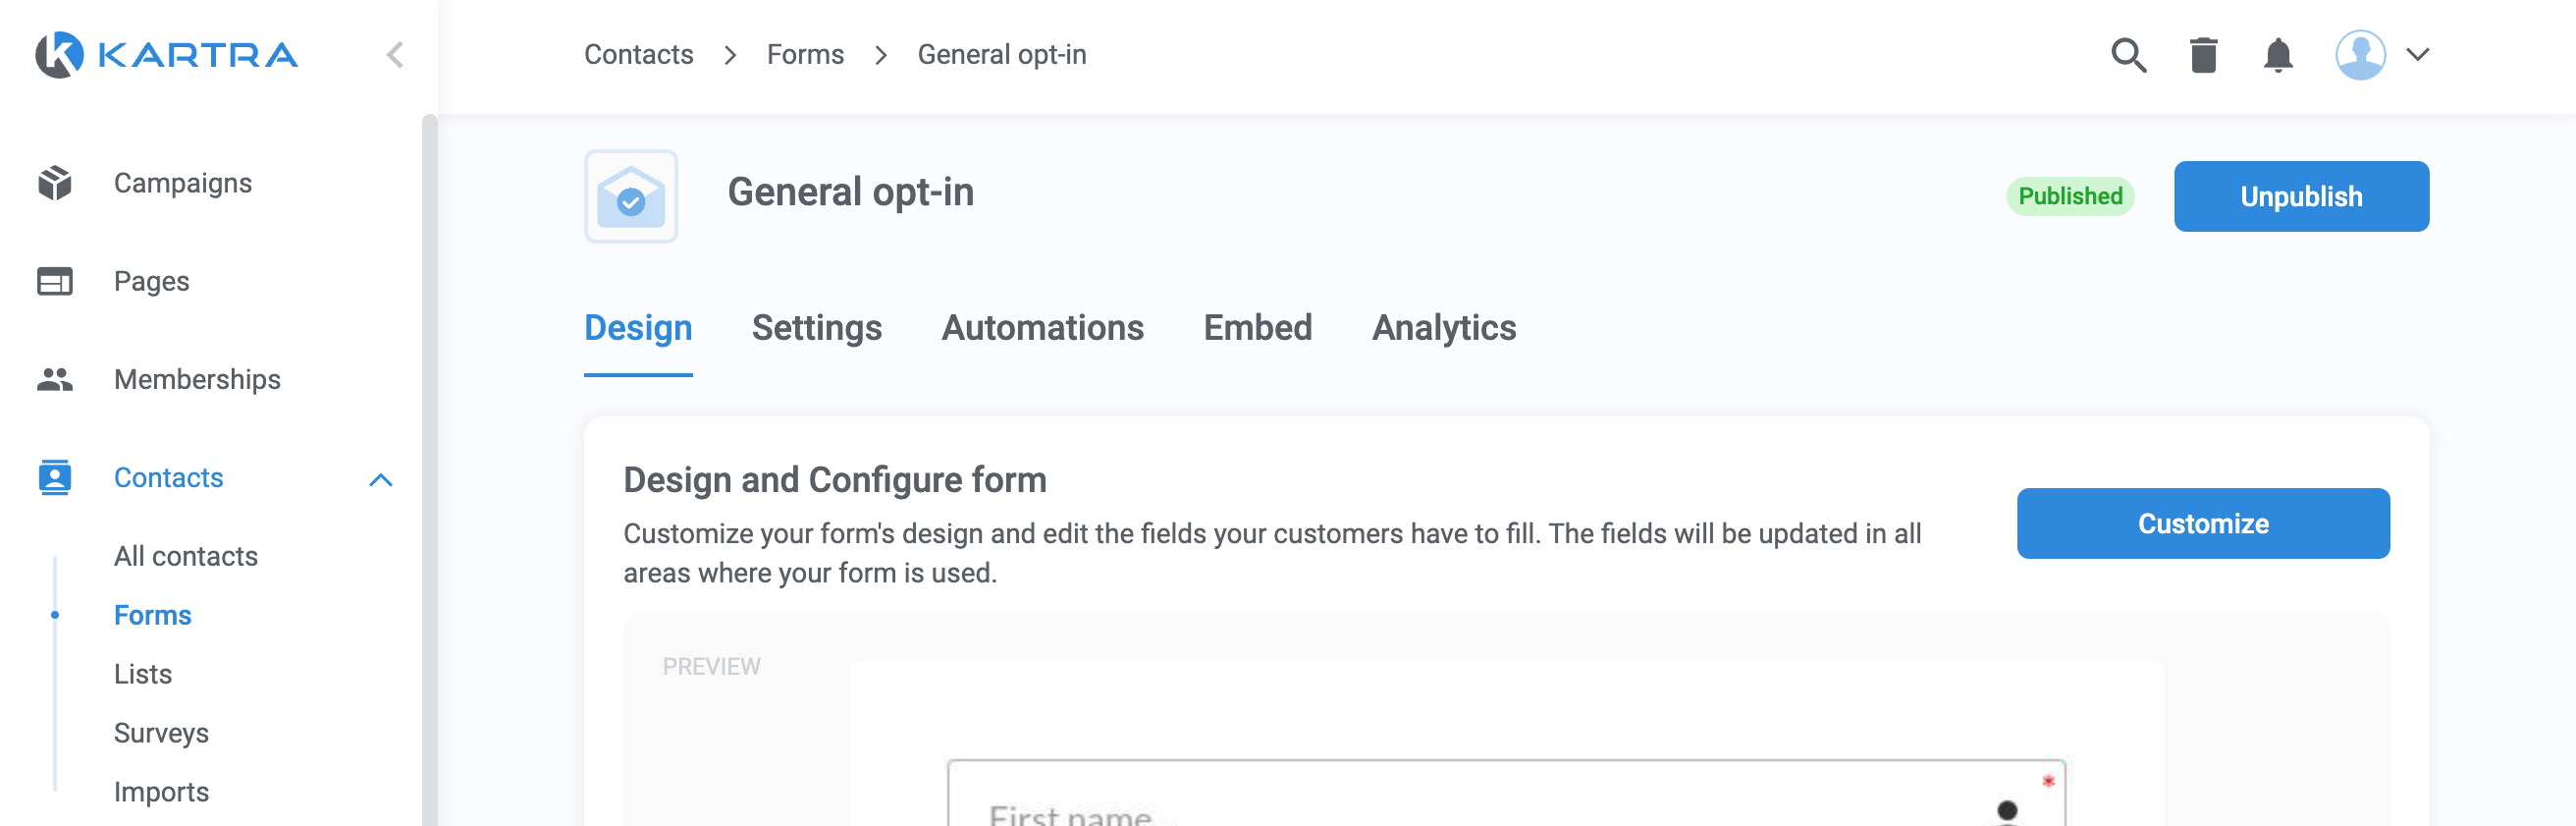Click the Contacts card icon

(55, 477)
